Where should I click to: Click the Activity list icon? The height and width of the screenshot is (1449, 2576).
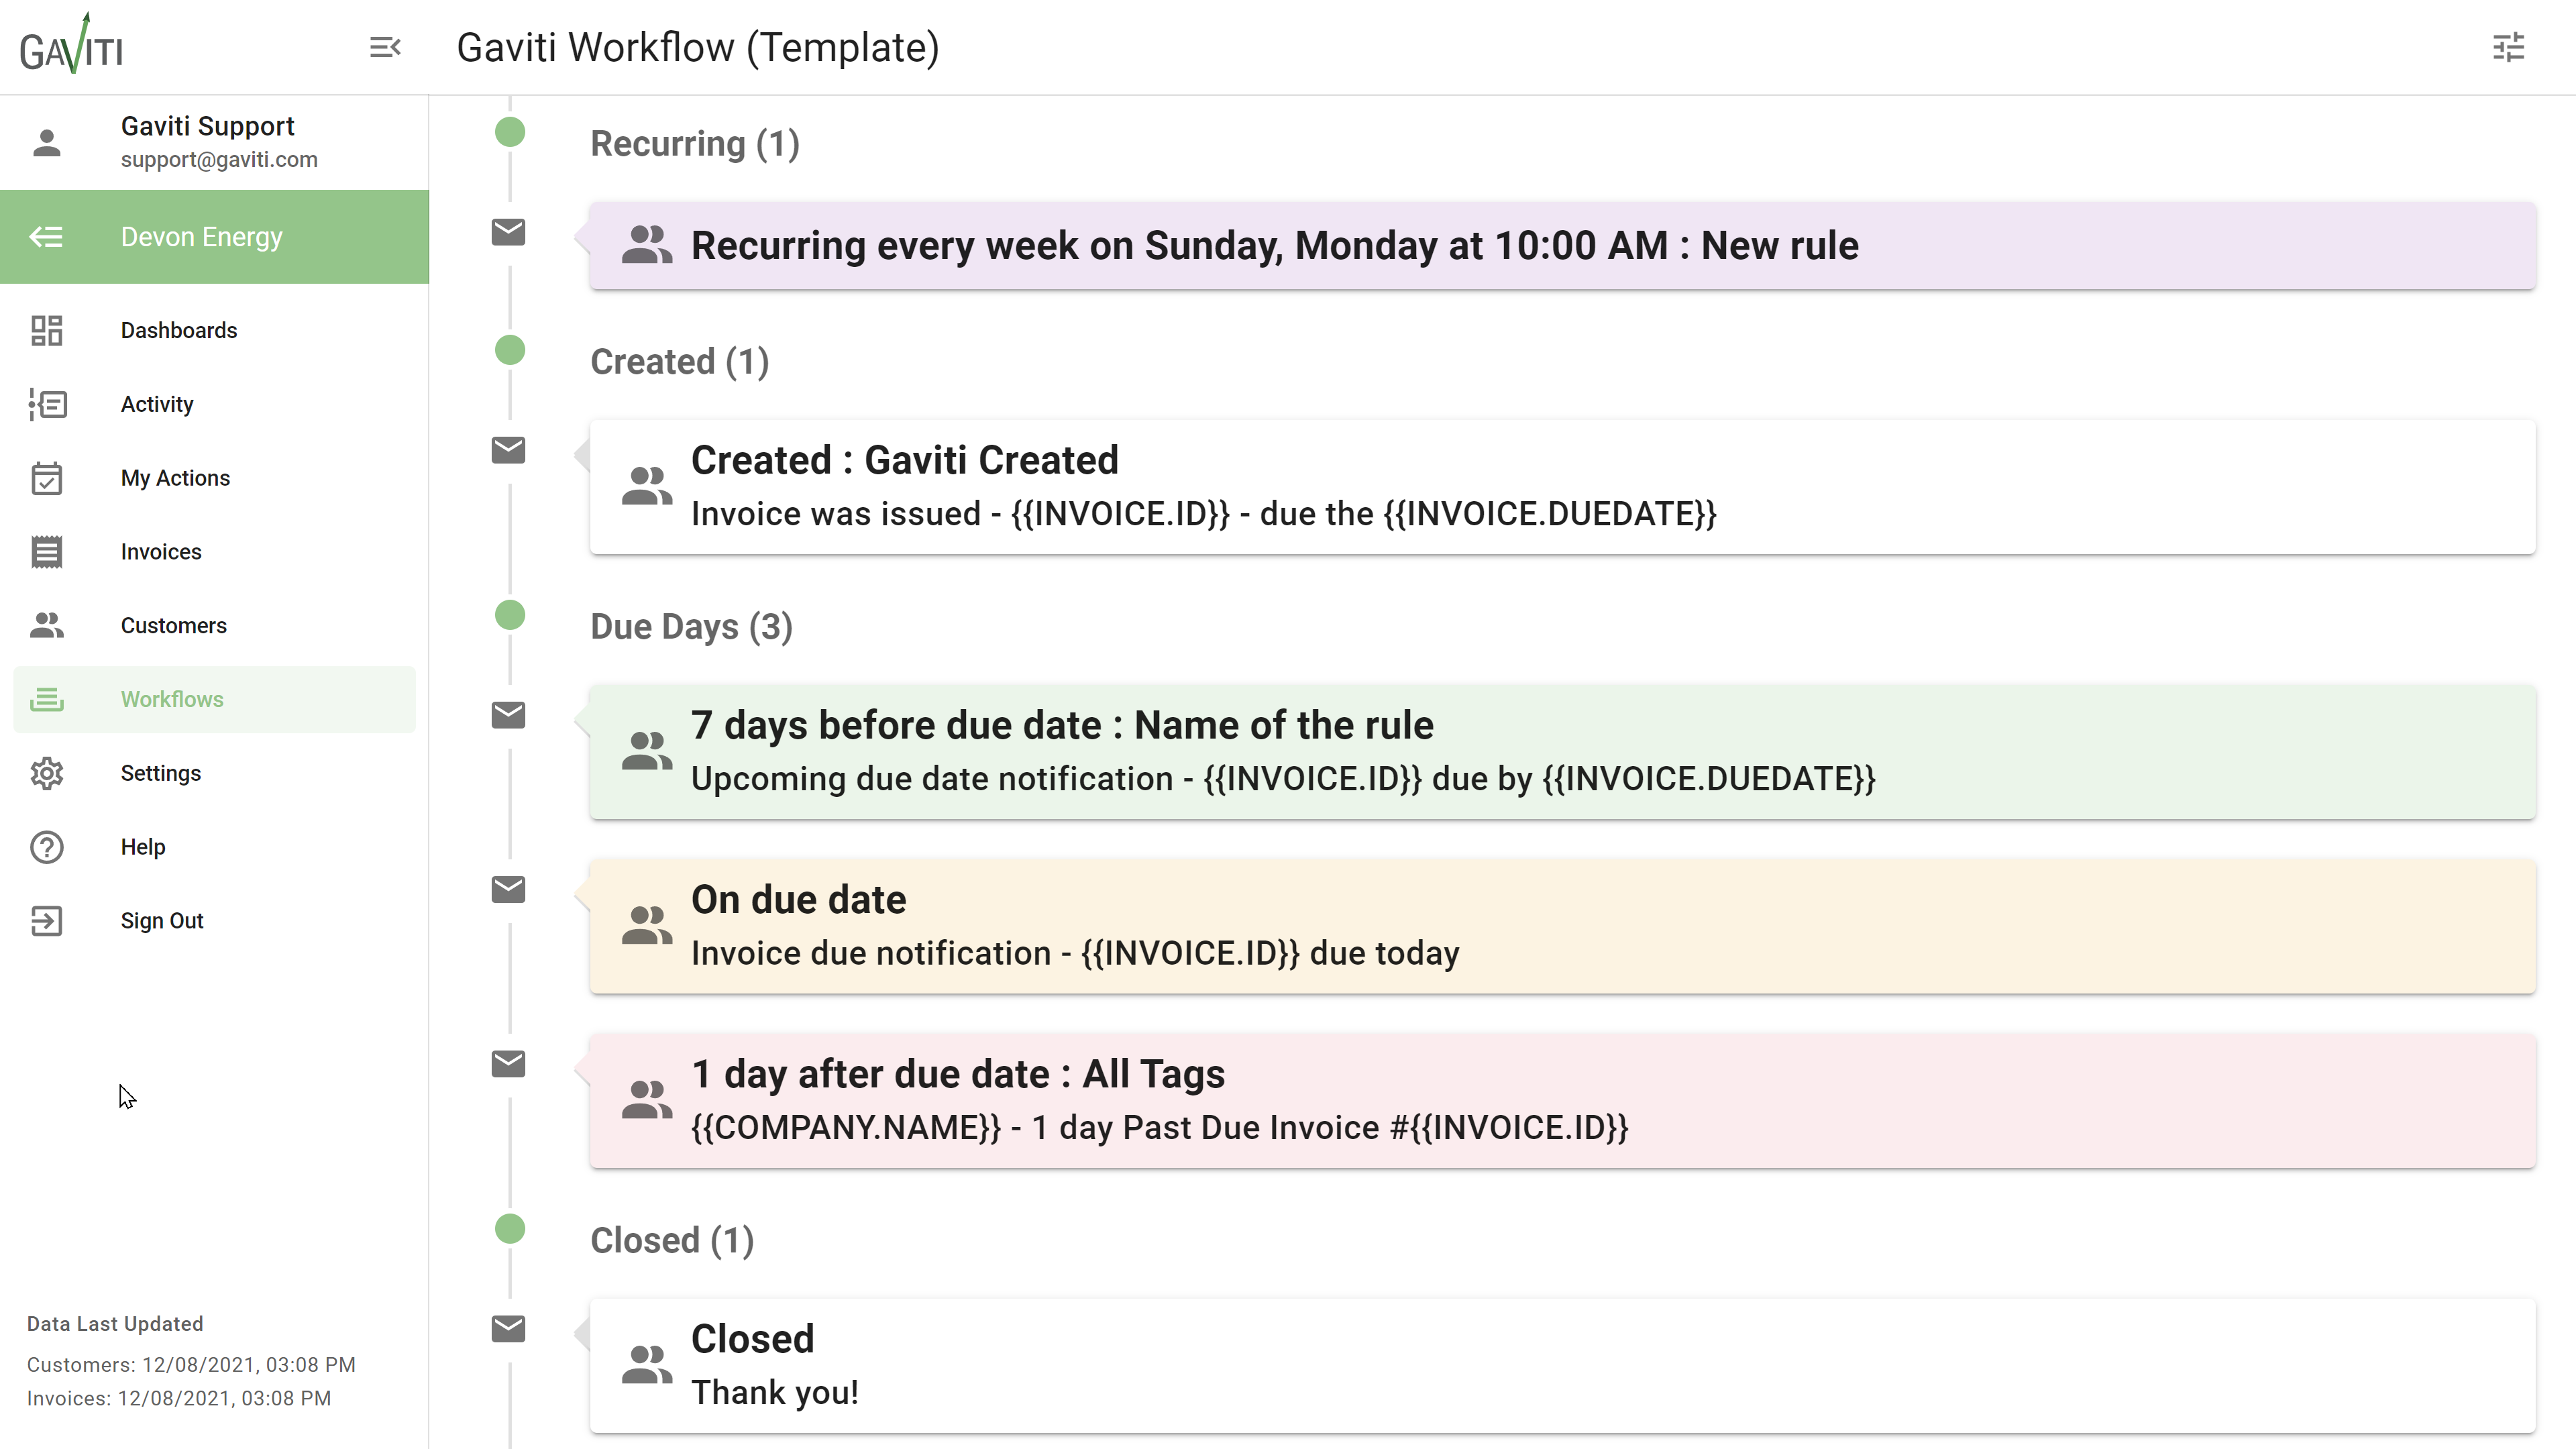tap(47, 404)
